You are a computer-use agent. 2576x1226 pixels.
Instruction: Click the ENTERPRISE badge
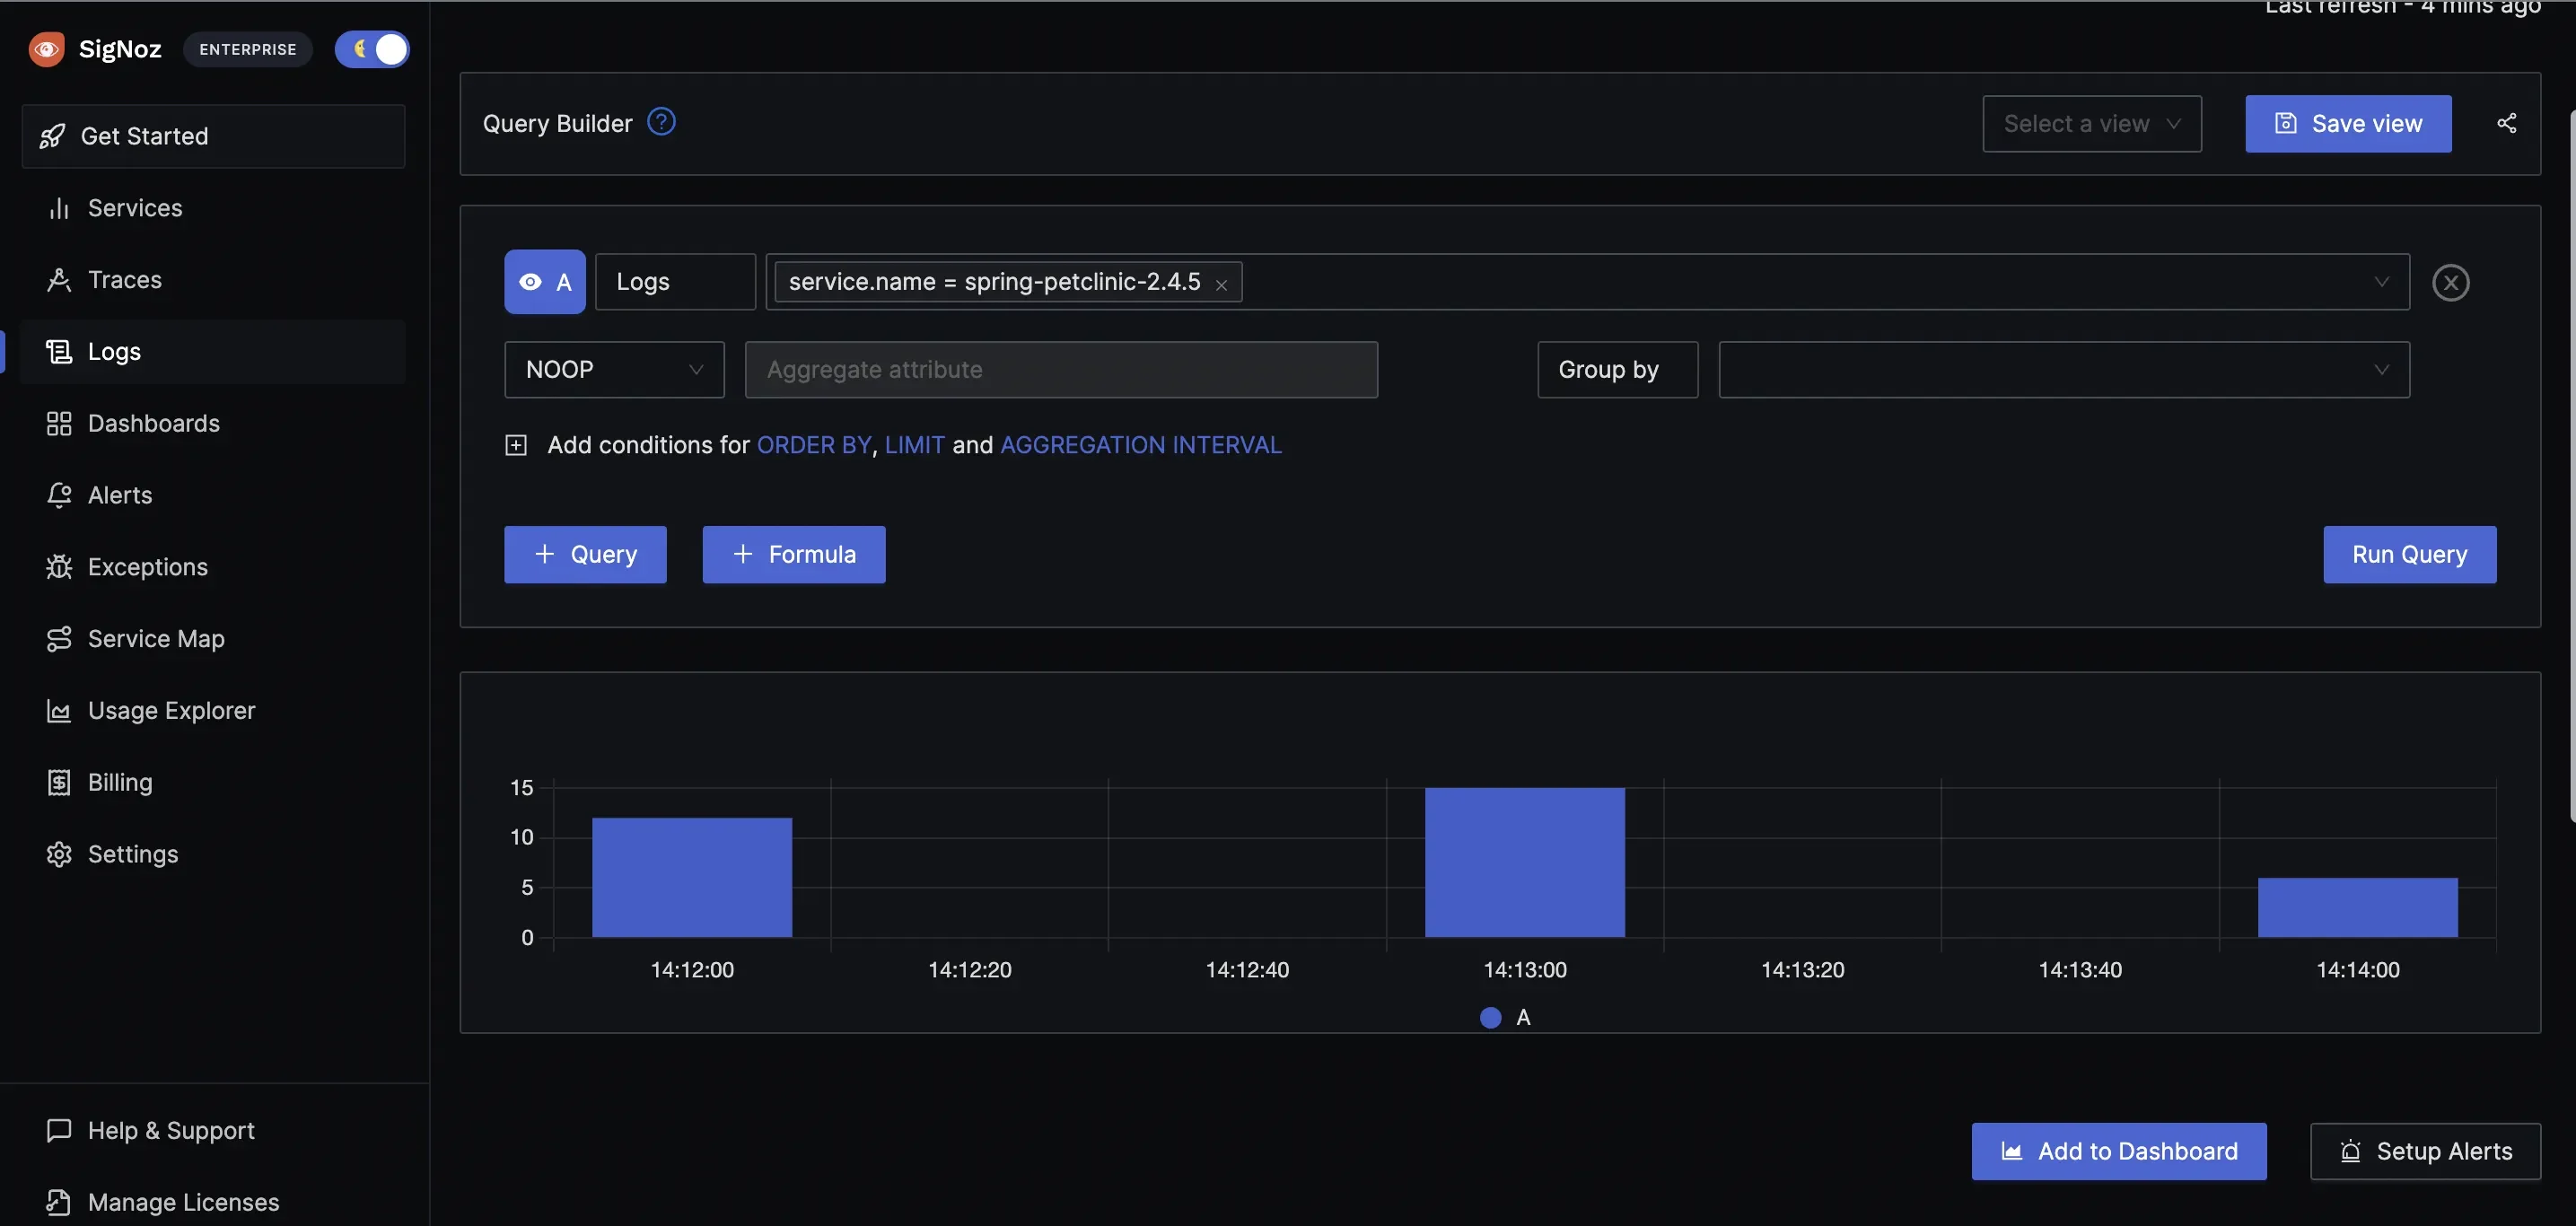click(248, 49)
